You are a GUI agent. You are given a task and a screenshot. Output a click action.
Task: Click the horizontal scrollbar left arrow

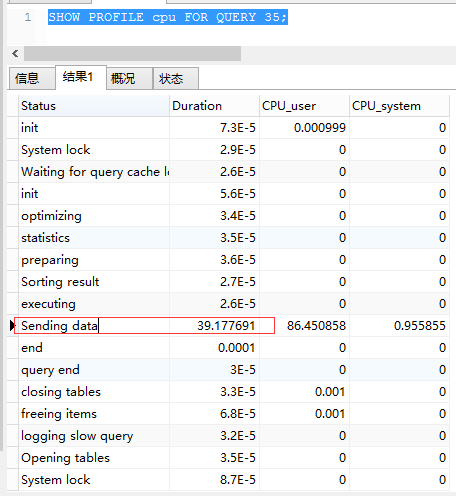coord(15,53)
